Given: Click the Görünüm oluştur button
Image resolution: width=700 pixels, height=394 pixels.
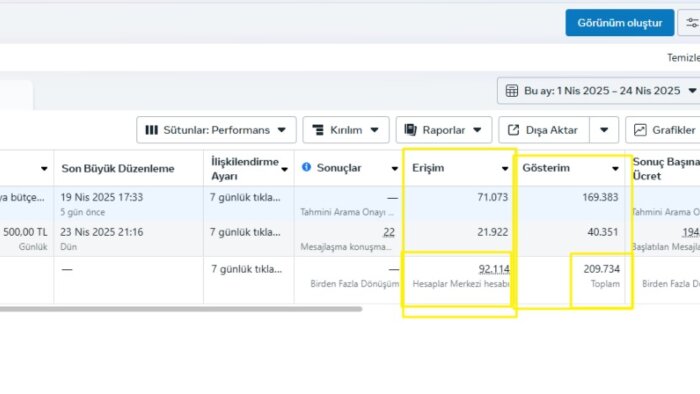Looking at the screenshot, I should click(x=620, y=23).
